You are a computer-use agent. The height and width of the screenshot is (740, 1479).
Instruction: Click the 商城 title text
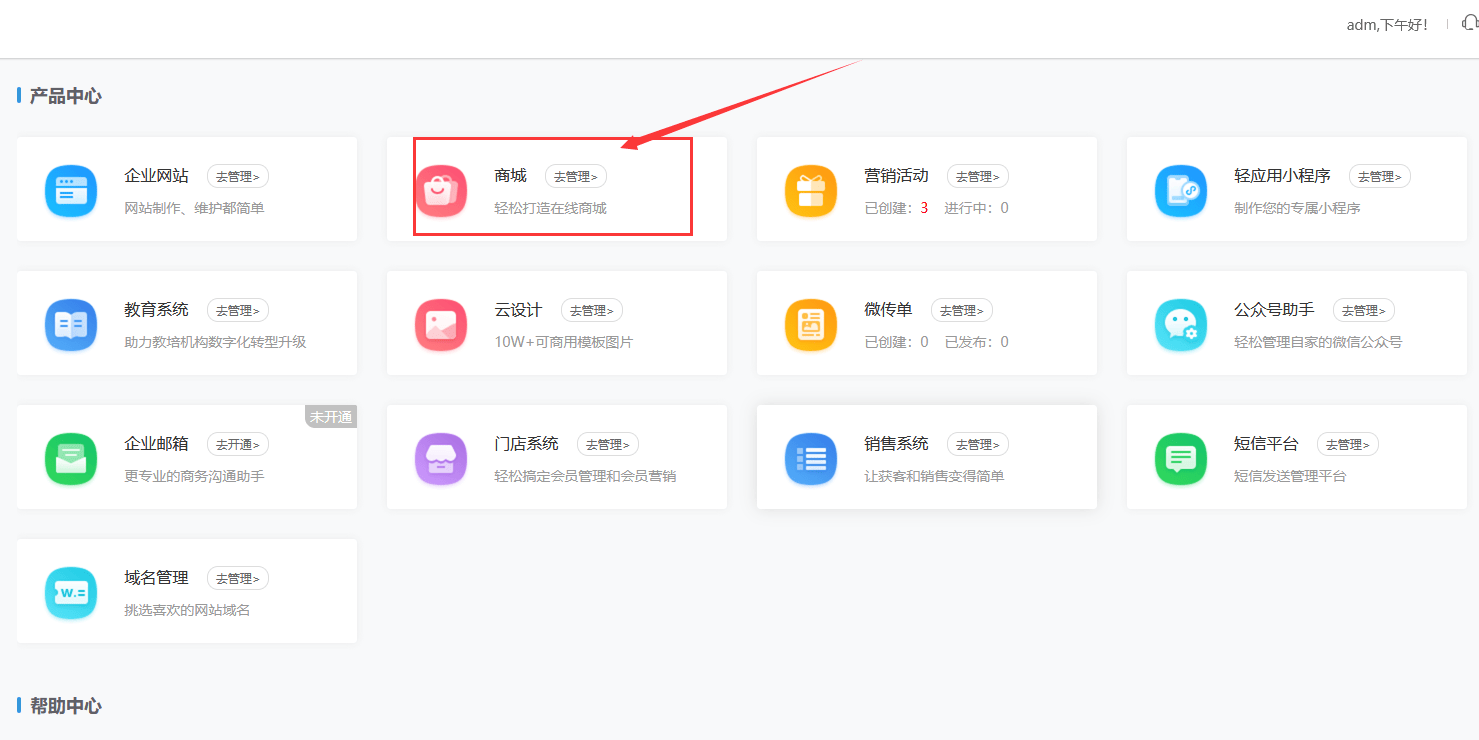[x=510, y=176]
